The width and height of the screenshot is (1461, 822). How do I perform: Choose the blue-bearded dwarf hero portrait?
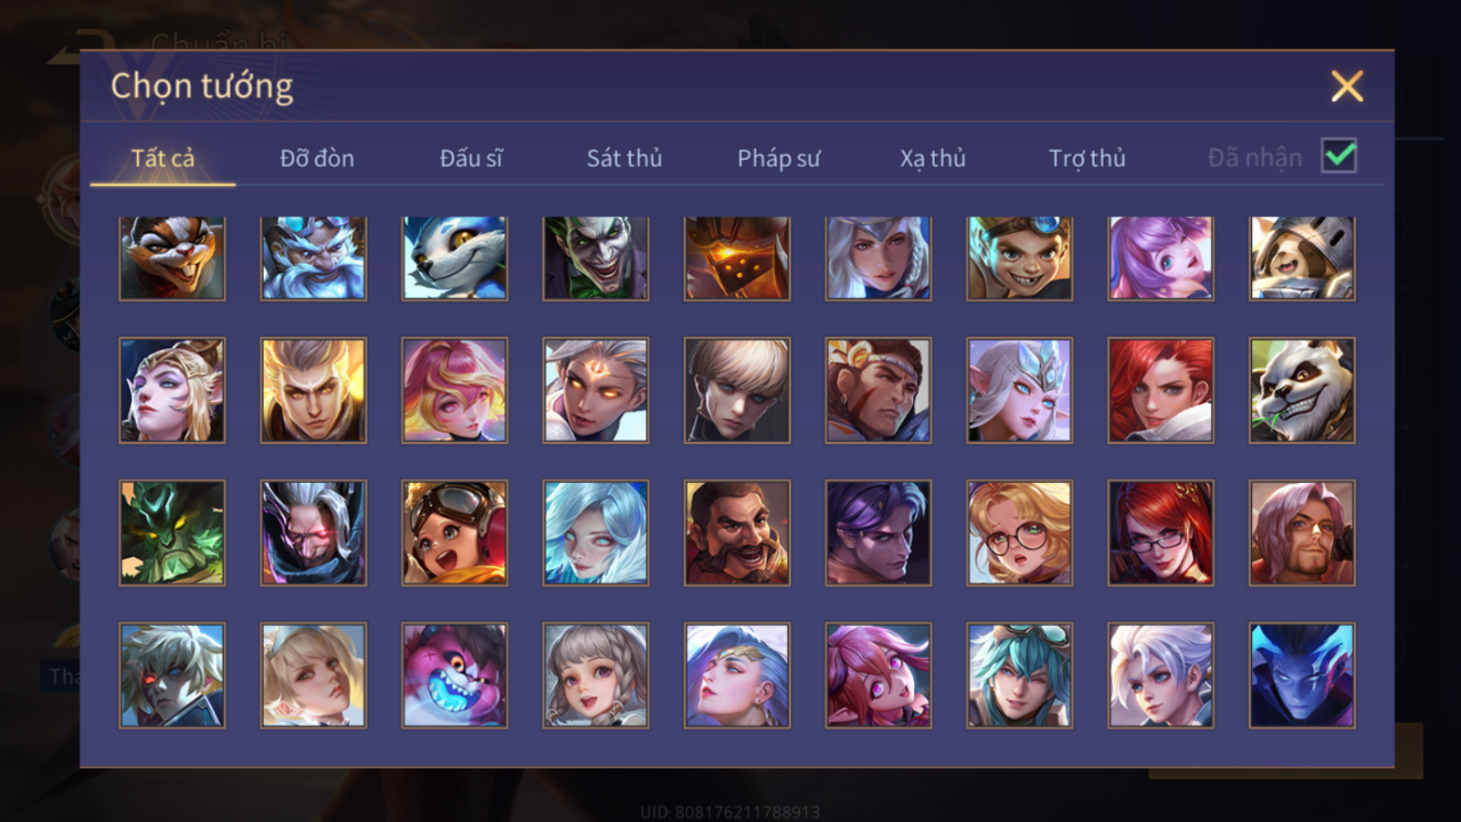pos(313,258)
